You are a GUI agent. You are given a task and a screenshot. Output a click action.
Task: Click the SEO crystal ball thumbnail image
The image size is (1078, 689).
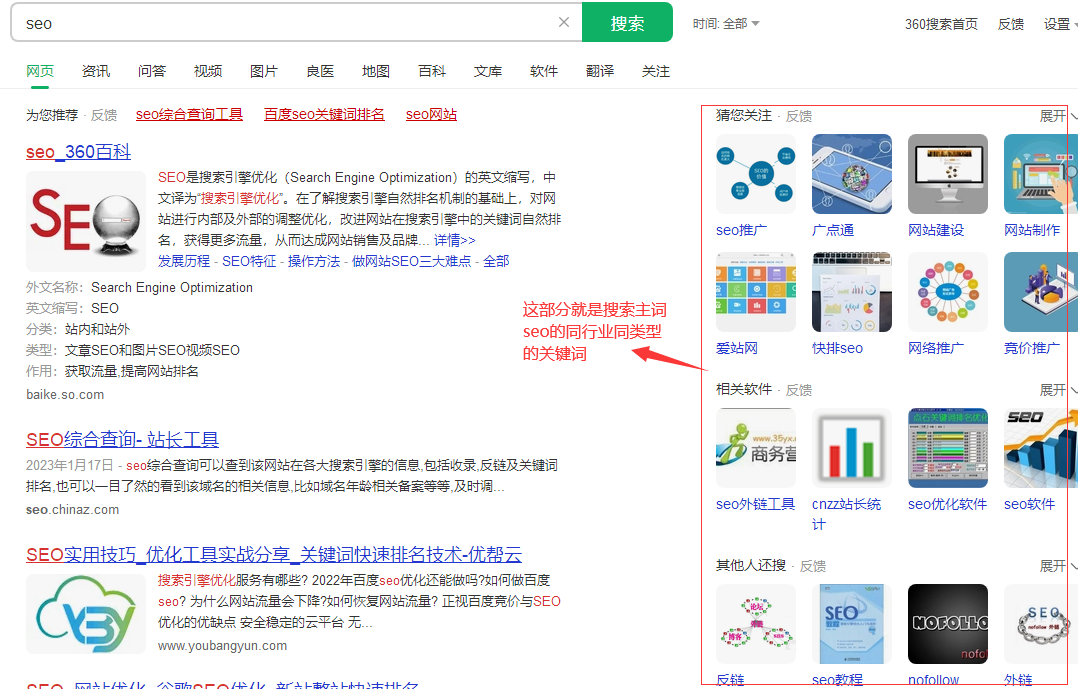coord(86,221)
